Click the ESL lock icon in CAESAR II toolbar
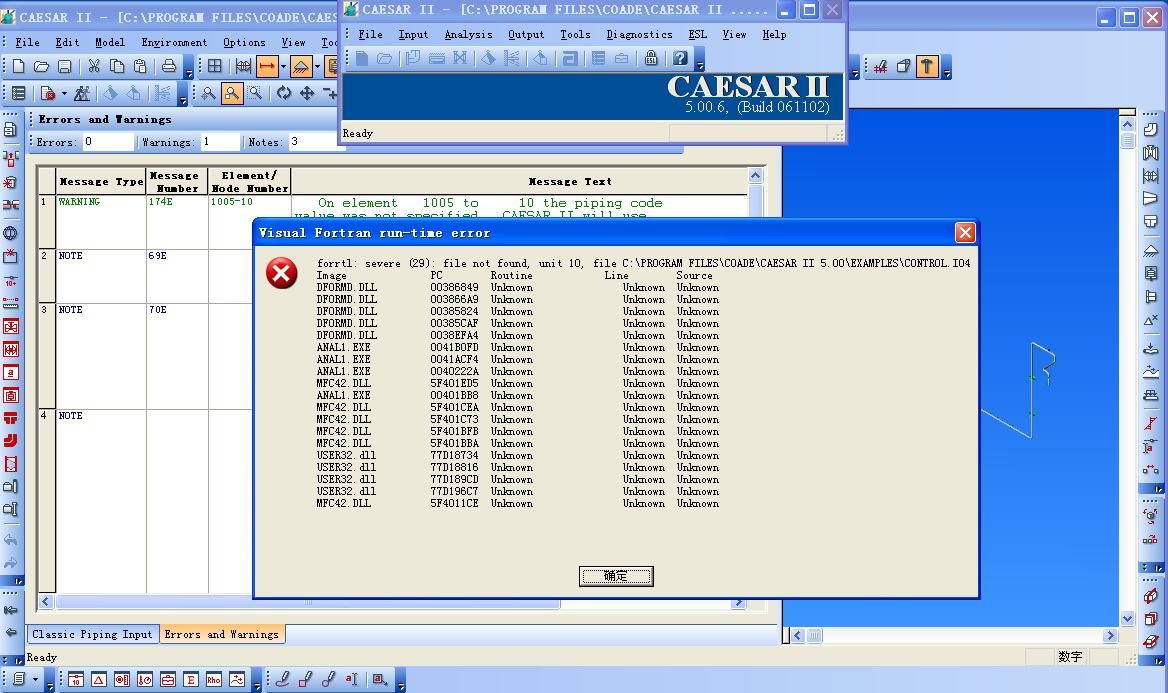 point(651,58)
